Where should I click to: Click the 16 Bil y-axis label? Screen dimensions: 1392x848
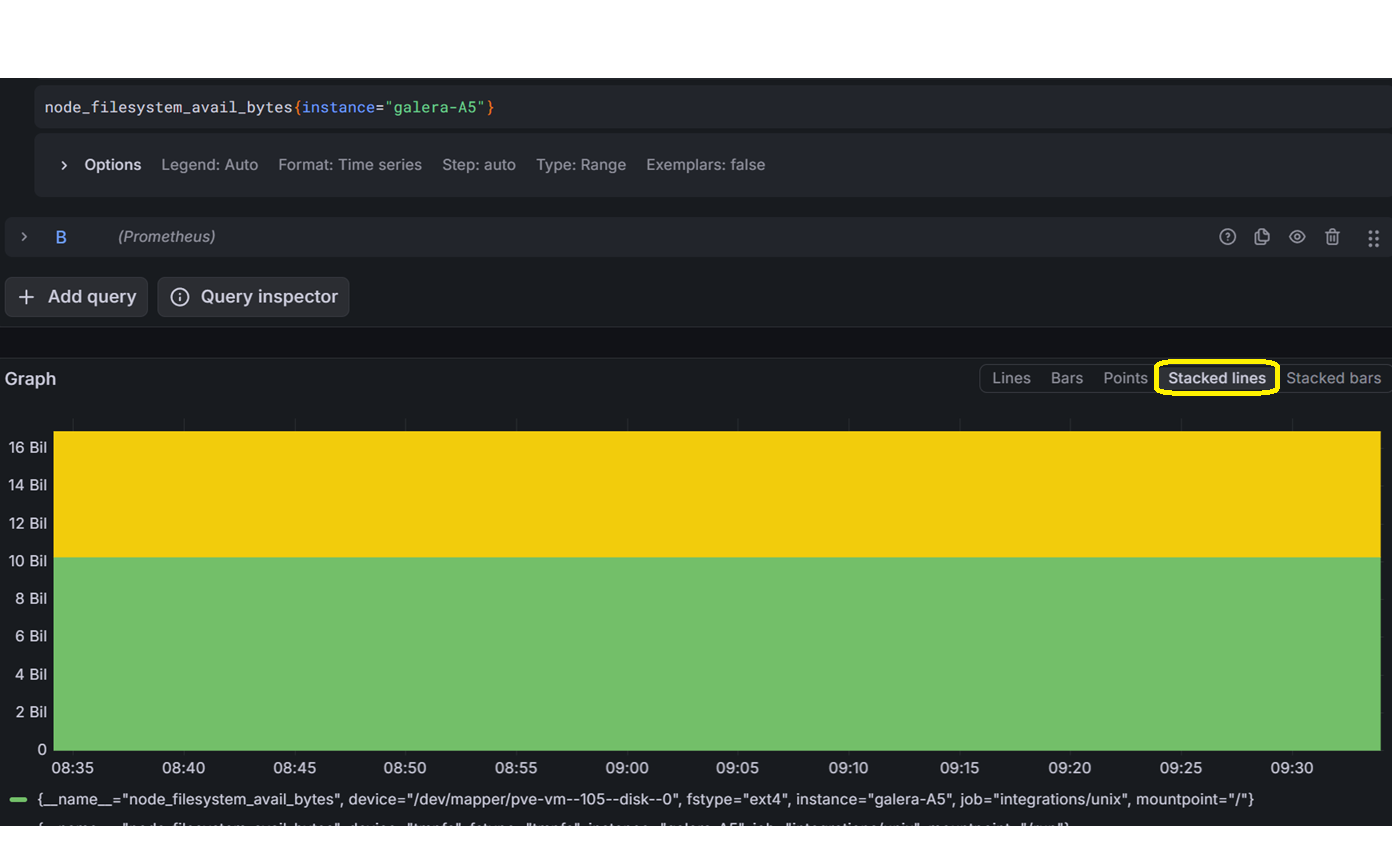[x=28, y=447]
